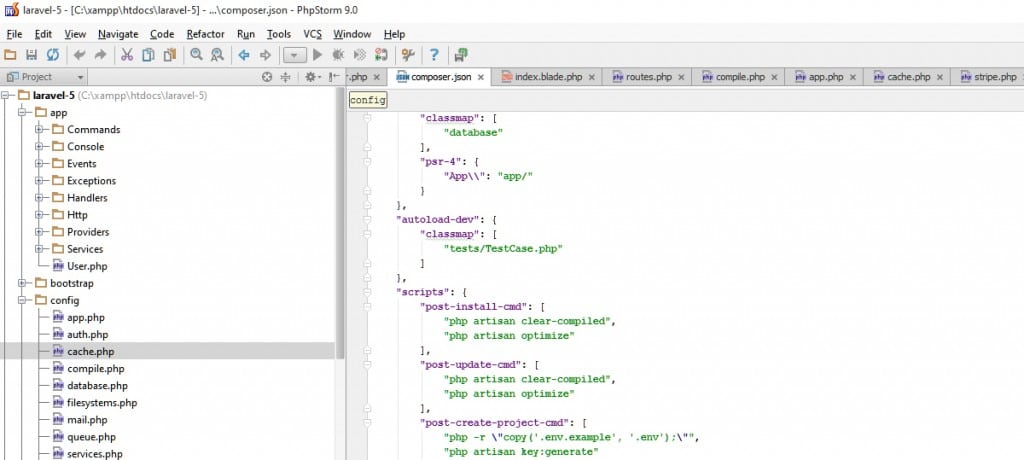Click the Open folder toolbar icon
Screen dimensions: 1024x460
click(x=10, y=55)
